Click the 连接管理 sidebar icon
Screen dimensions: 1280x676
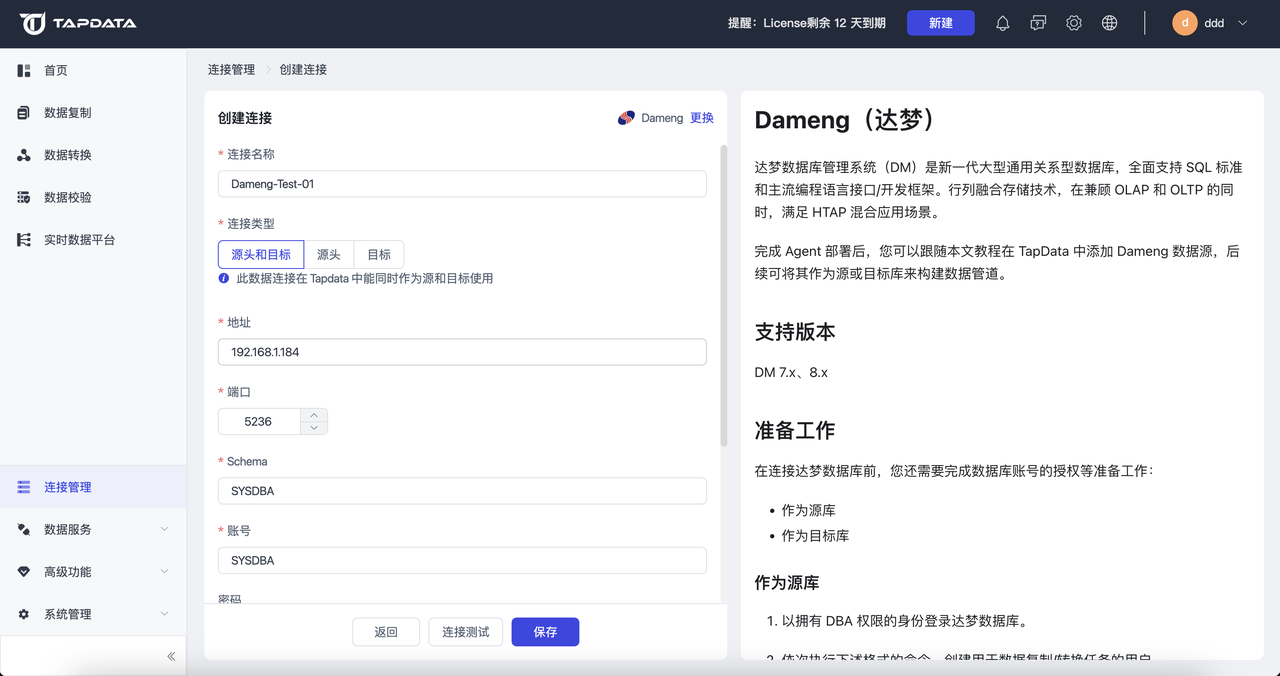pyautogui.click(x=24, y=487)
